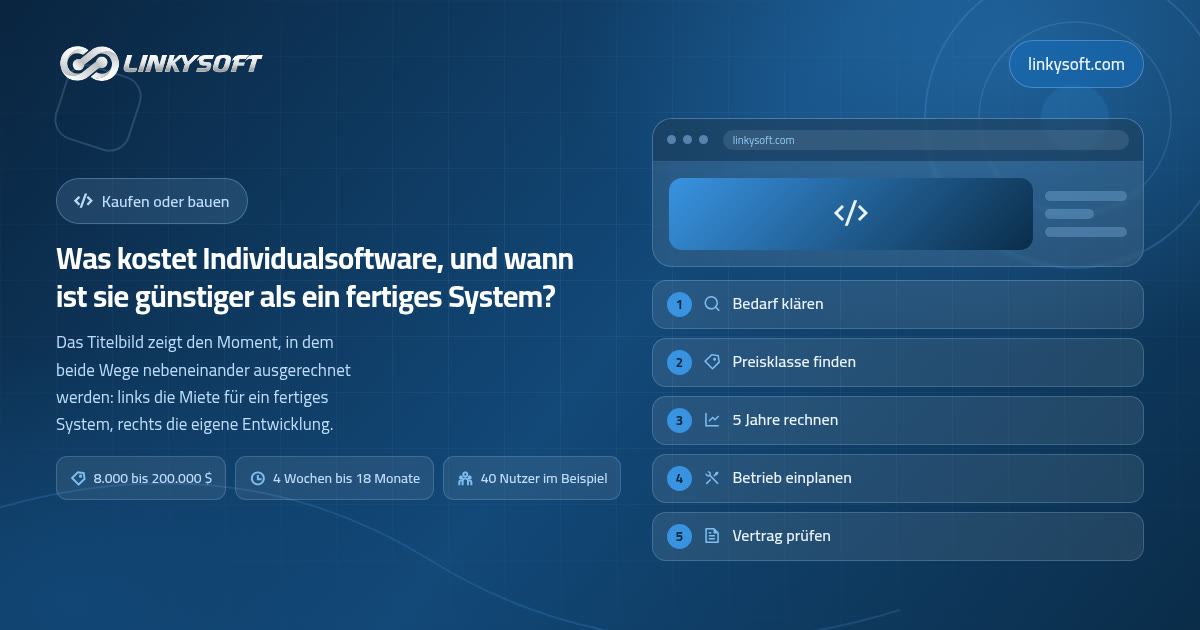Screen dimensions: 1200x630
Task: Click the document icon in Vertrag prüfen
Action: [x=712, y=536]
